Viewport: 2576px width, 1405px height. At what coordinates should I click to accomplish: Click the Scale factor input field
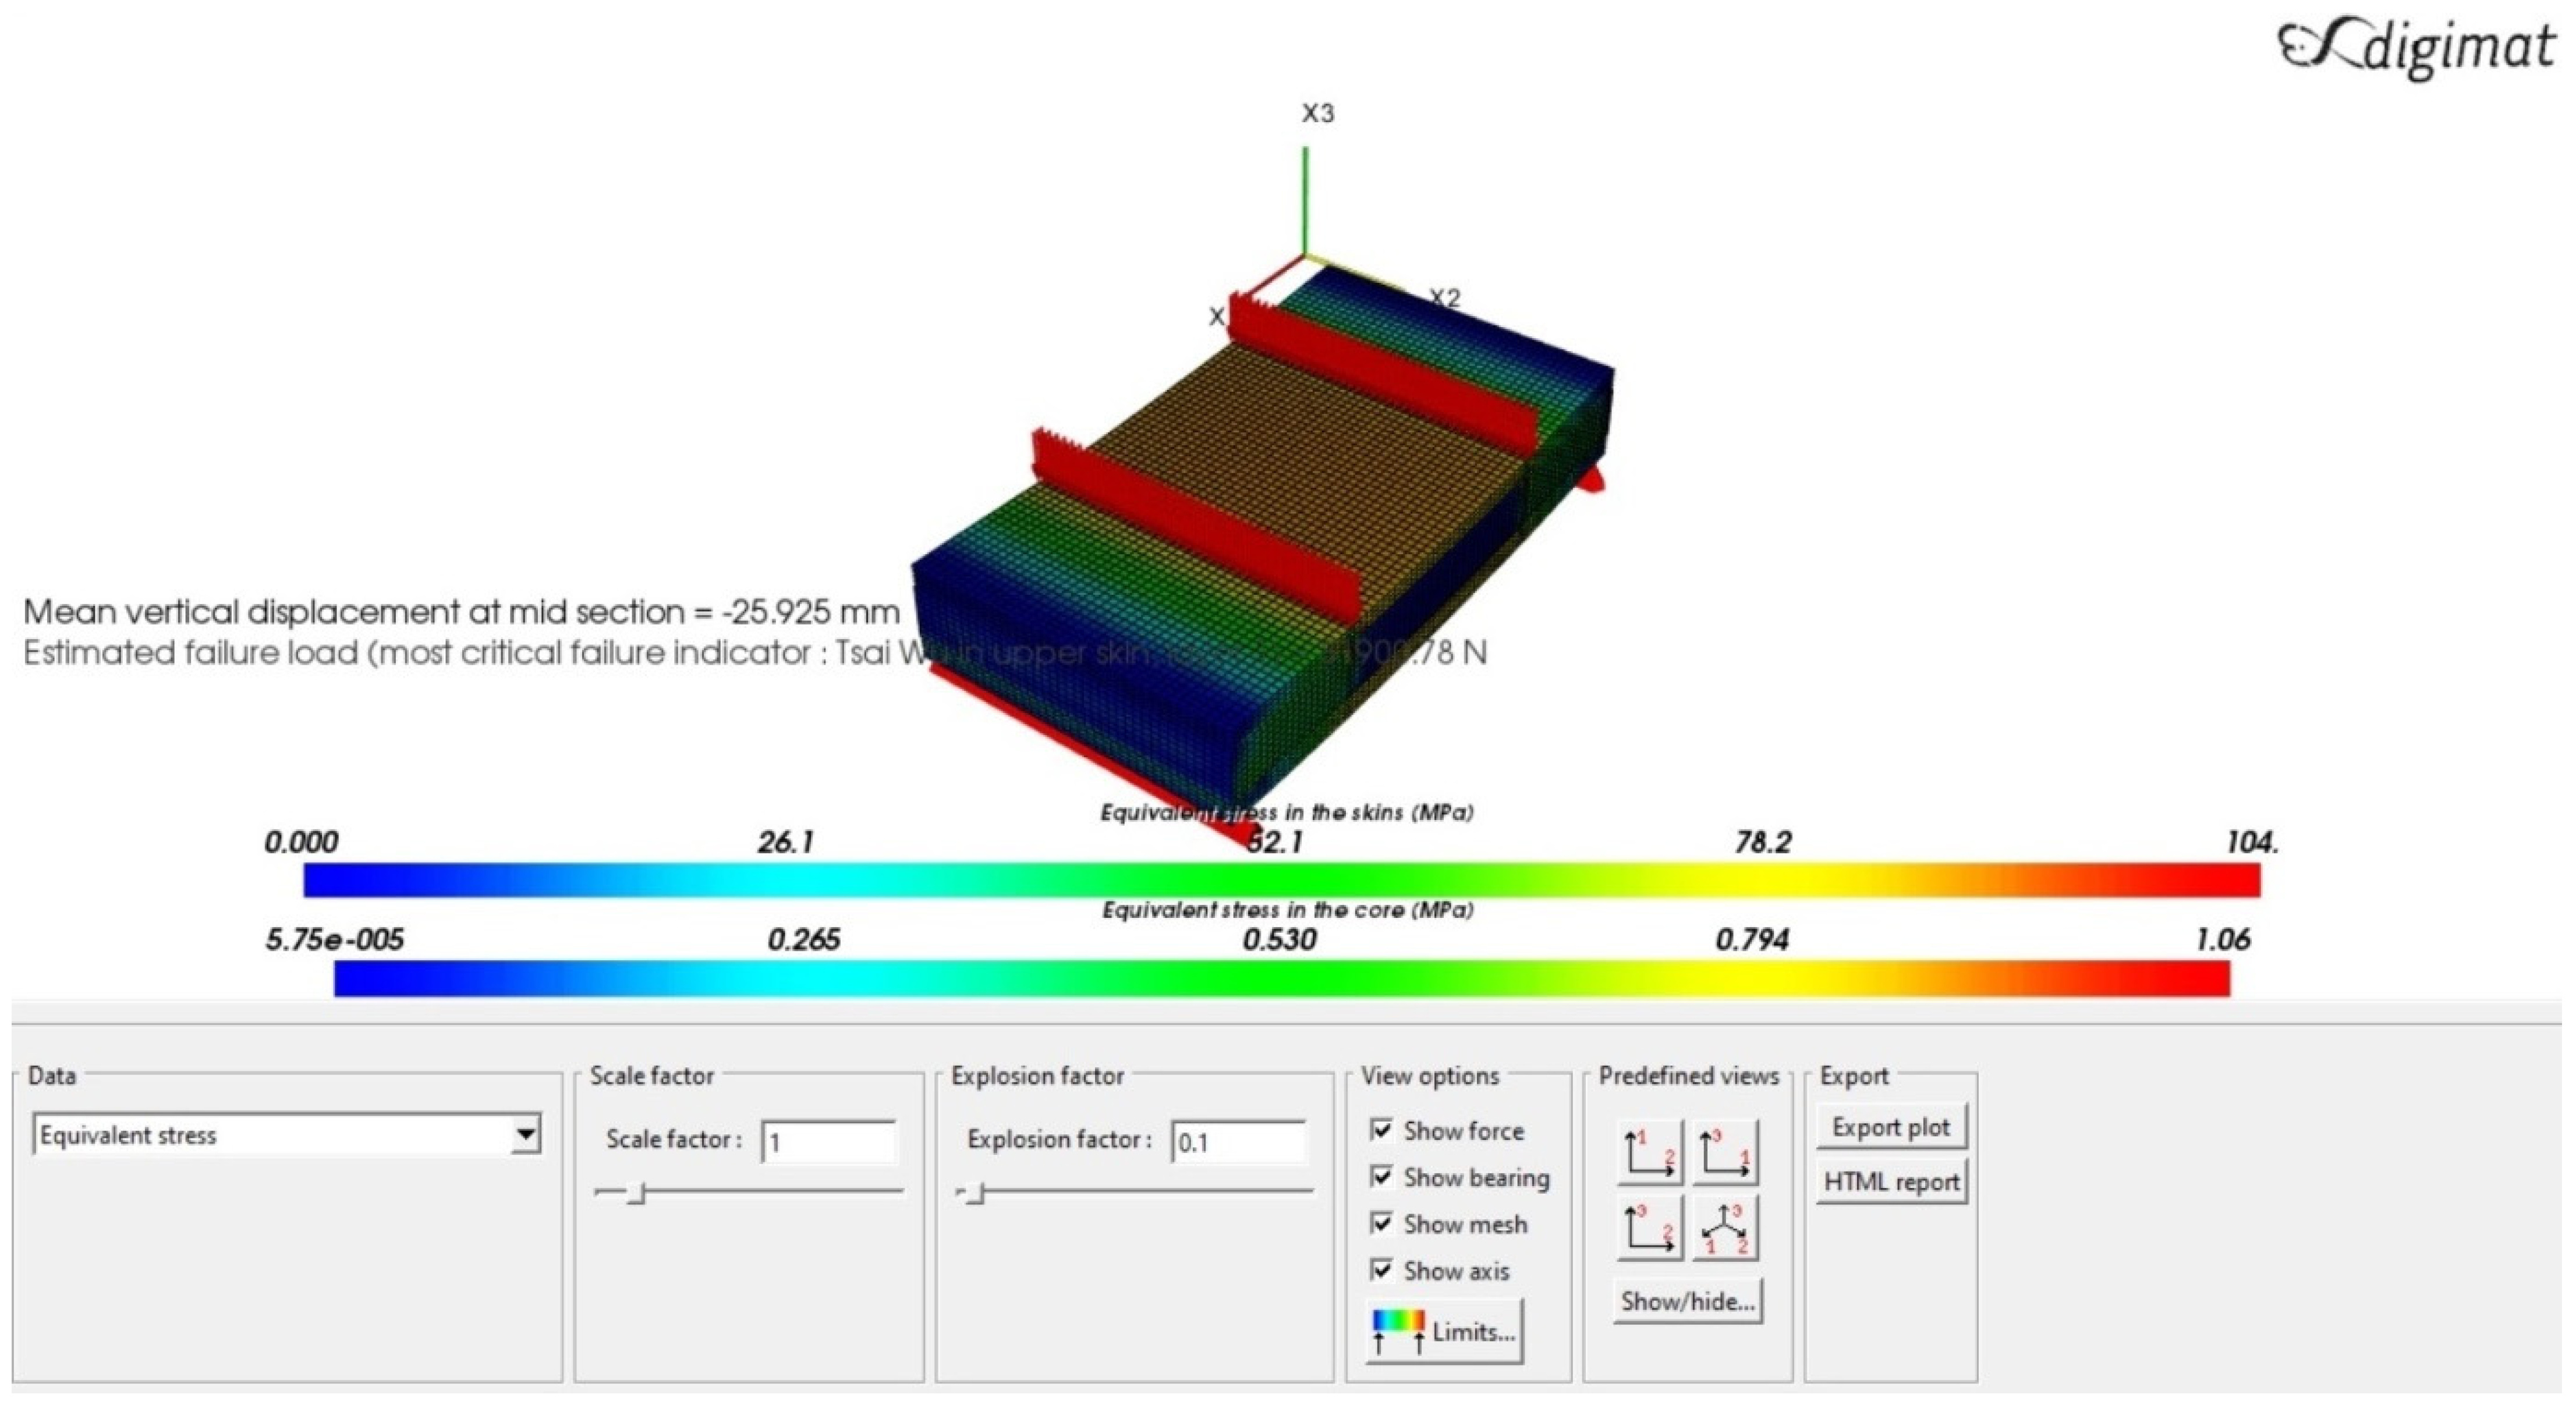click(x=828, y=1142)
